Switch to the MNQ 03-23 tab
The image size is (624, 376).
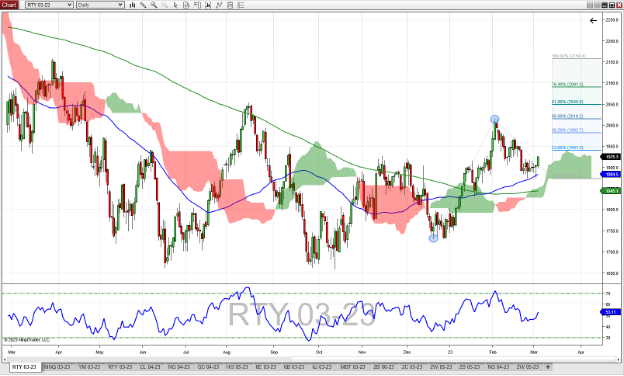[57, 367]
